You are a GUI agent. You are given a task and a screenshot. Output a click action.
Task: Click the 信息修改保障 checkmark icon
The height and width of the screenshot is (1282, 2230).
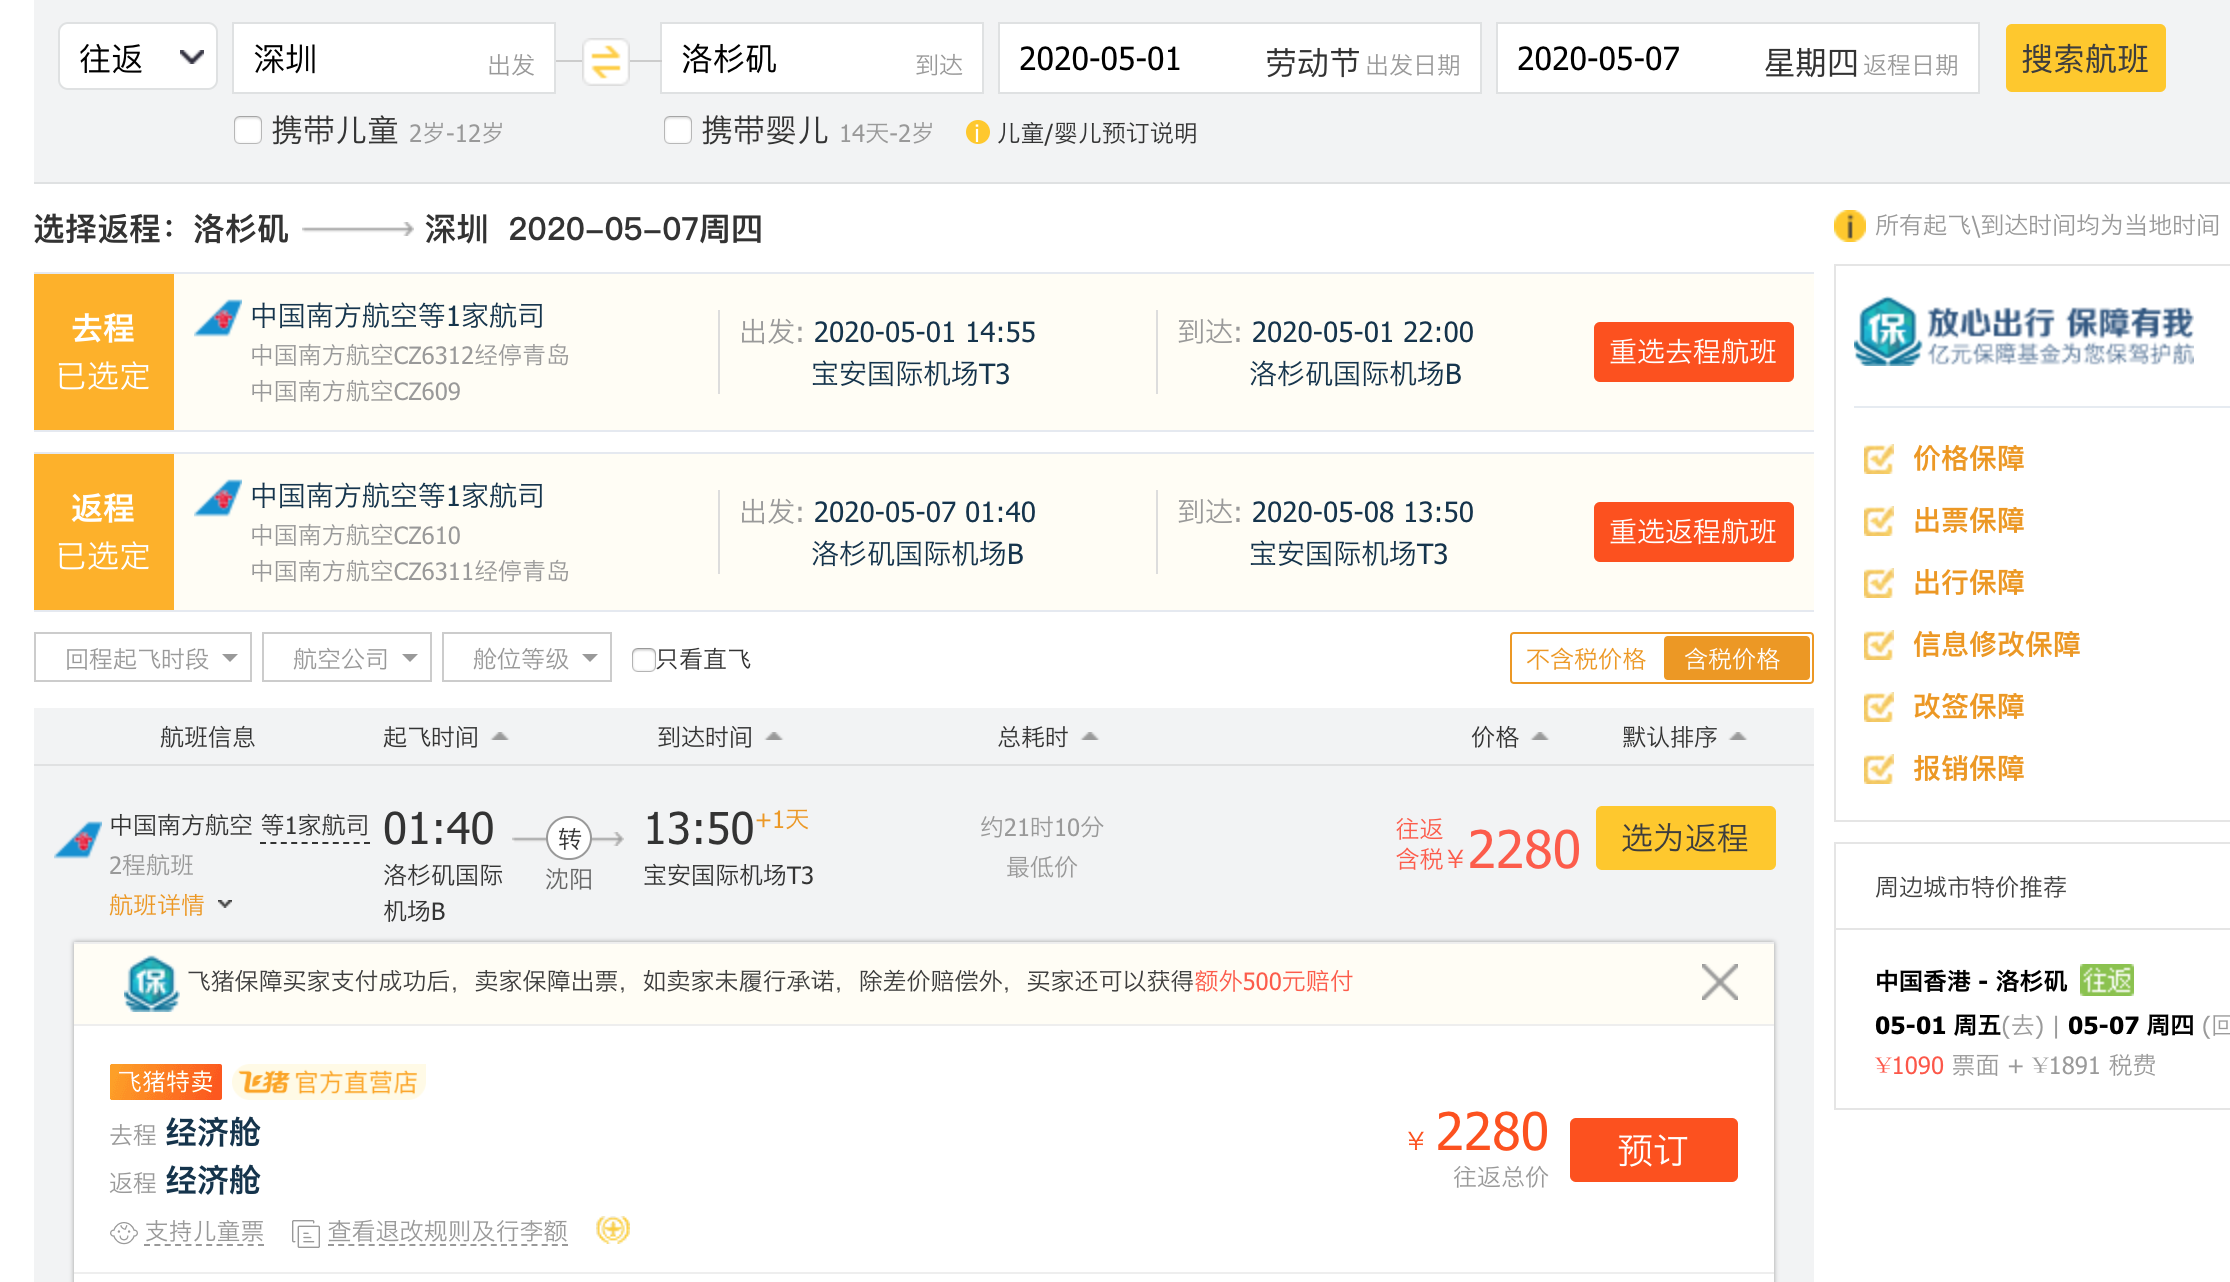tap(1879, 645)
